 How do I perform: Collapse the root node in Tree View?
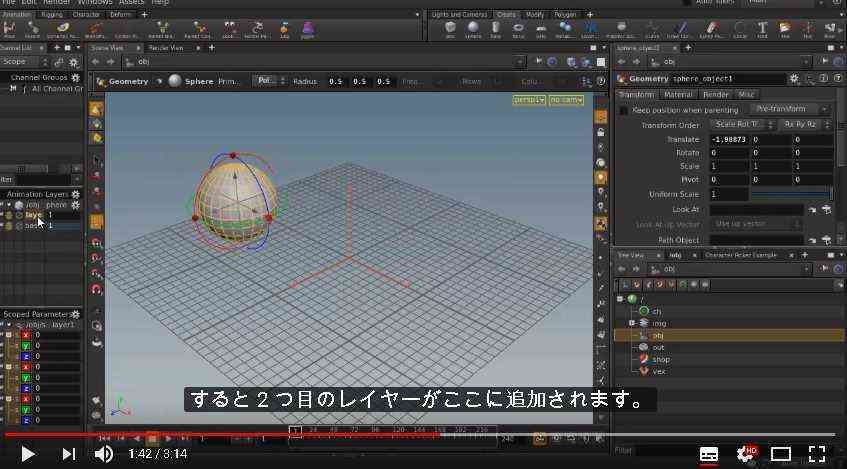[620, 299]
